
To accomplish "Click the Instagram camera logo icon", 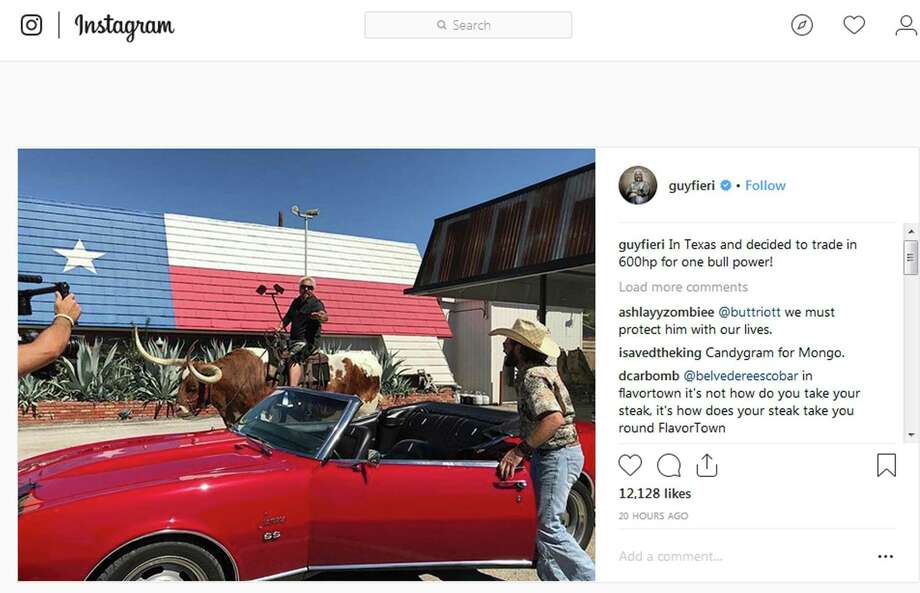I will (31, 25).
